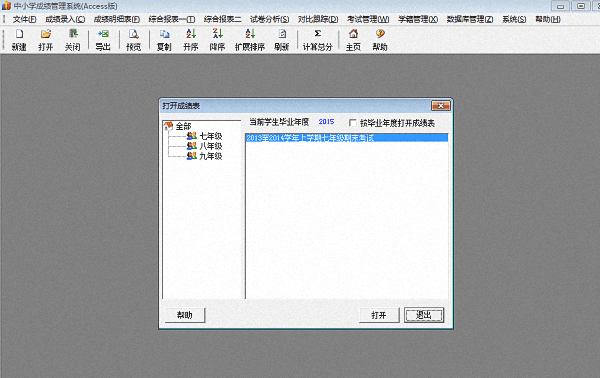Image resolution: width=600 pixels, height=378 pixels.
Task: Click the 打开 button in the dialog
Action: (379, 315)
